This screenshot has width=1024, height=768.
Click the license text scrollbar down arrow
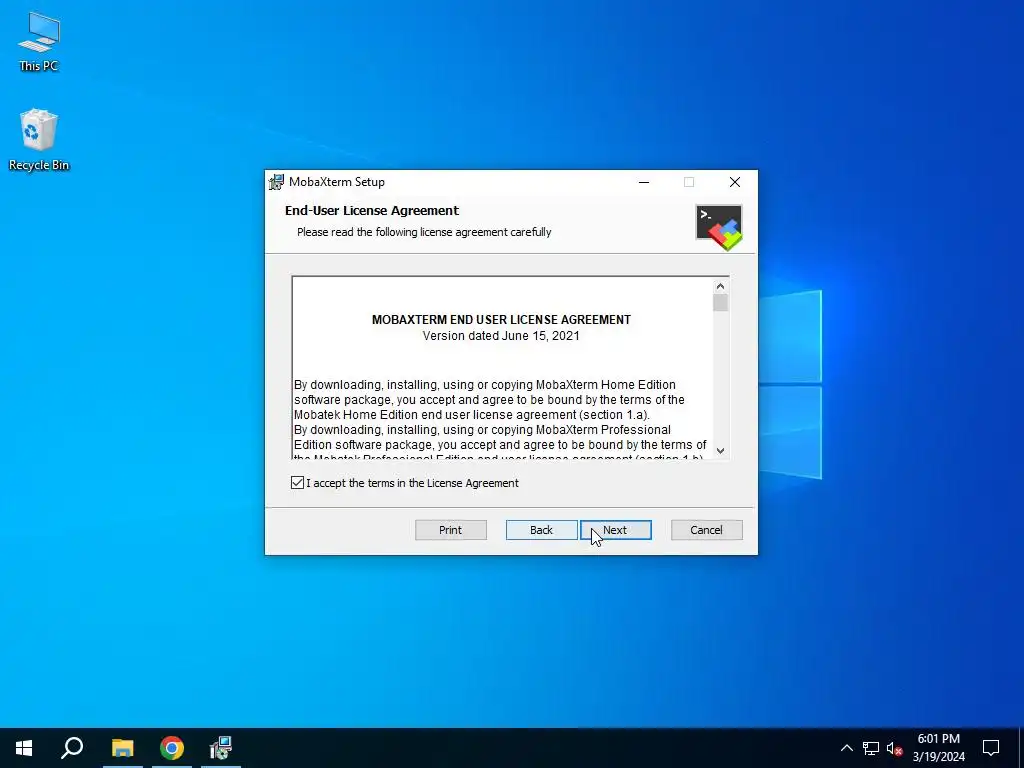720,450
